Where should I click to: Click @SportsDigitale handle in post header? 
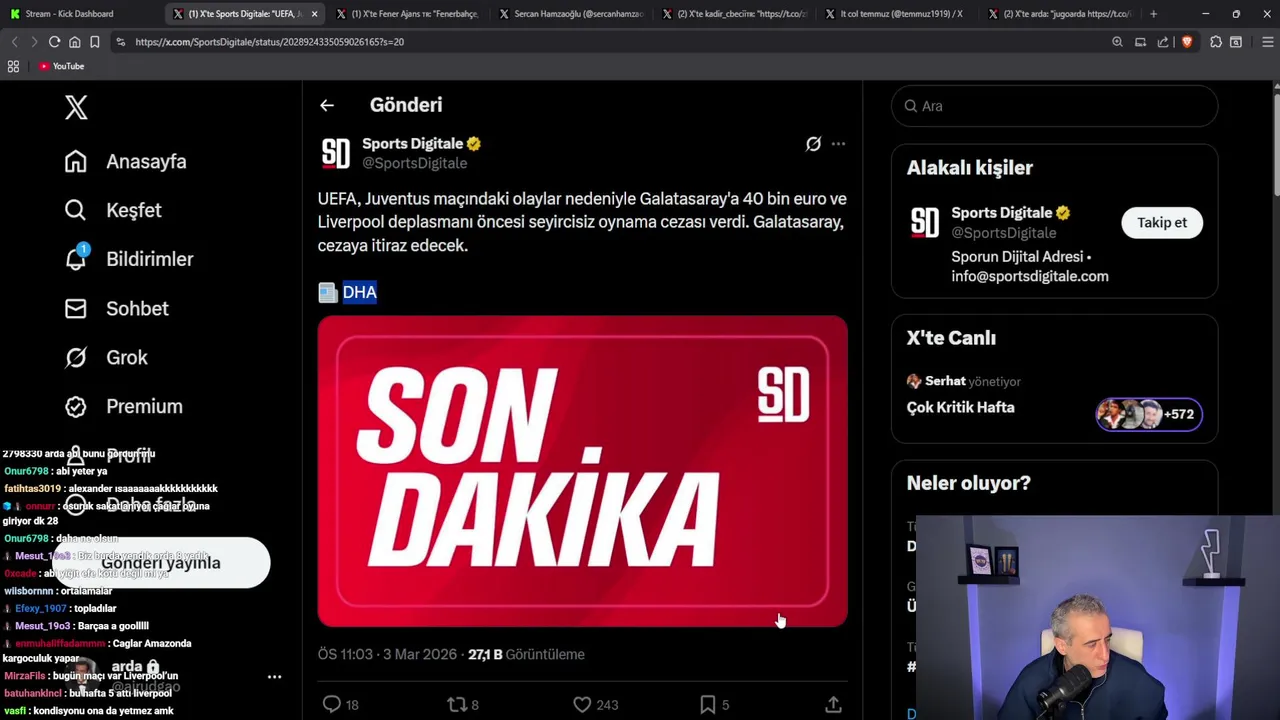[414, 163]
